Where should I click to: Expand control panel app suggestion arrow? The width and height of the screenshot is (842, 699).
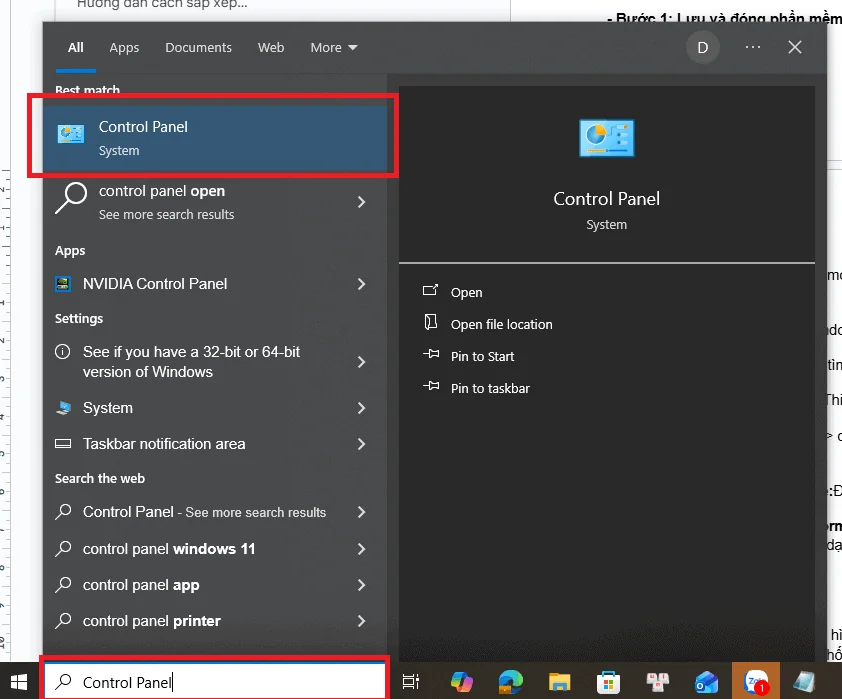pos(361,585)
